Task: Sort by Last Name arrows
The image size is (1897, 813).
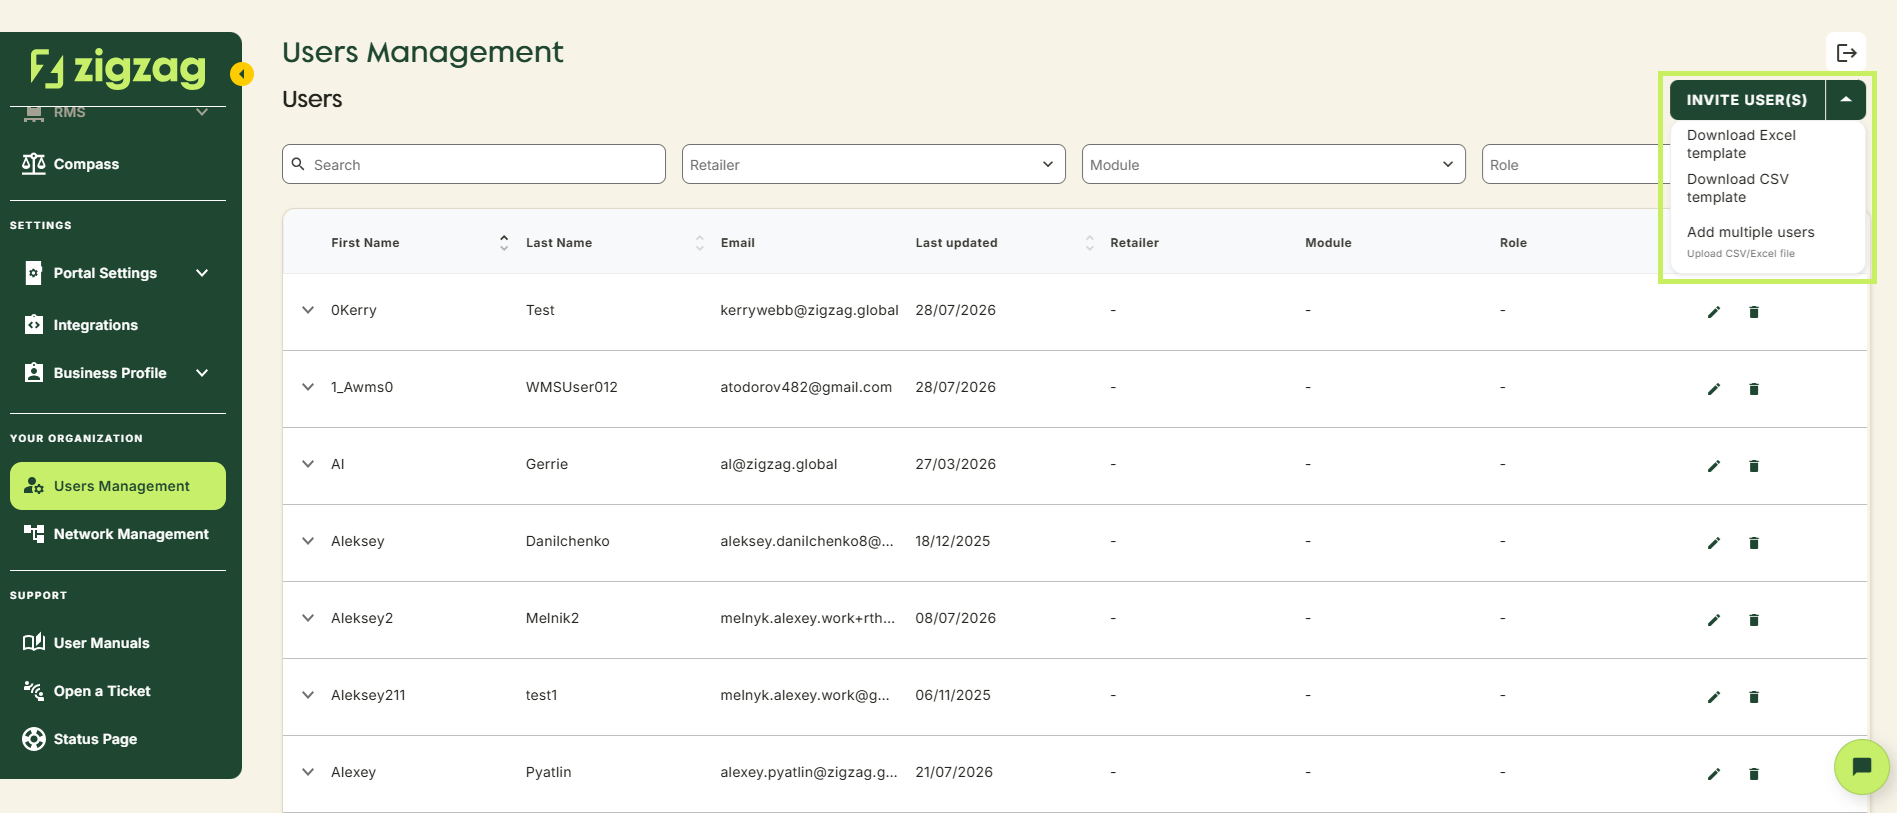Action: point(699,243)
